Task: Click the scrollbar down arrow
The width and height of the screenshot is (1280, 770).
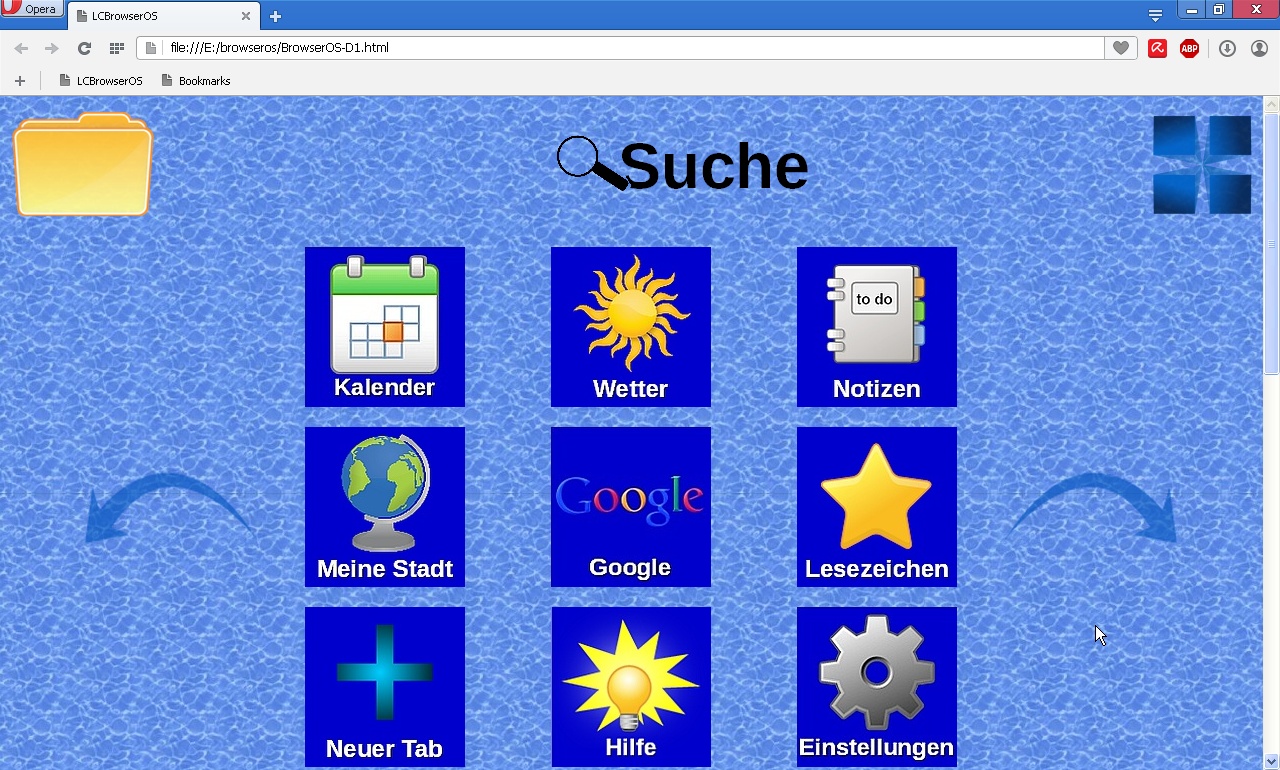Action: click(1271, 761)
